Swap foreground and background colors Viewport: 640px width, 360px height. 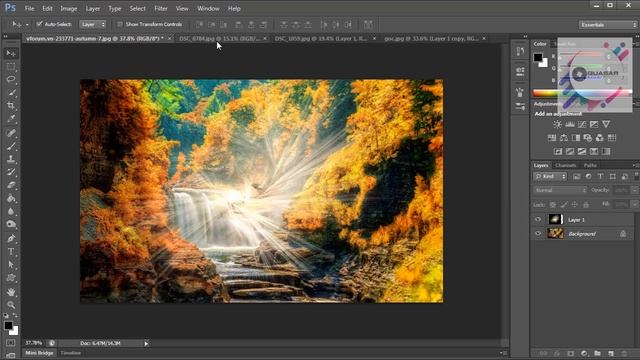click(x=15, y=316)
